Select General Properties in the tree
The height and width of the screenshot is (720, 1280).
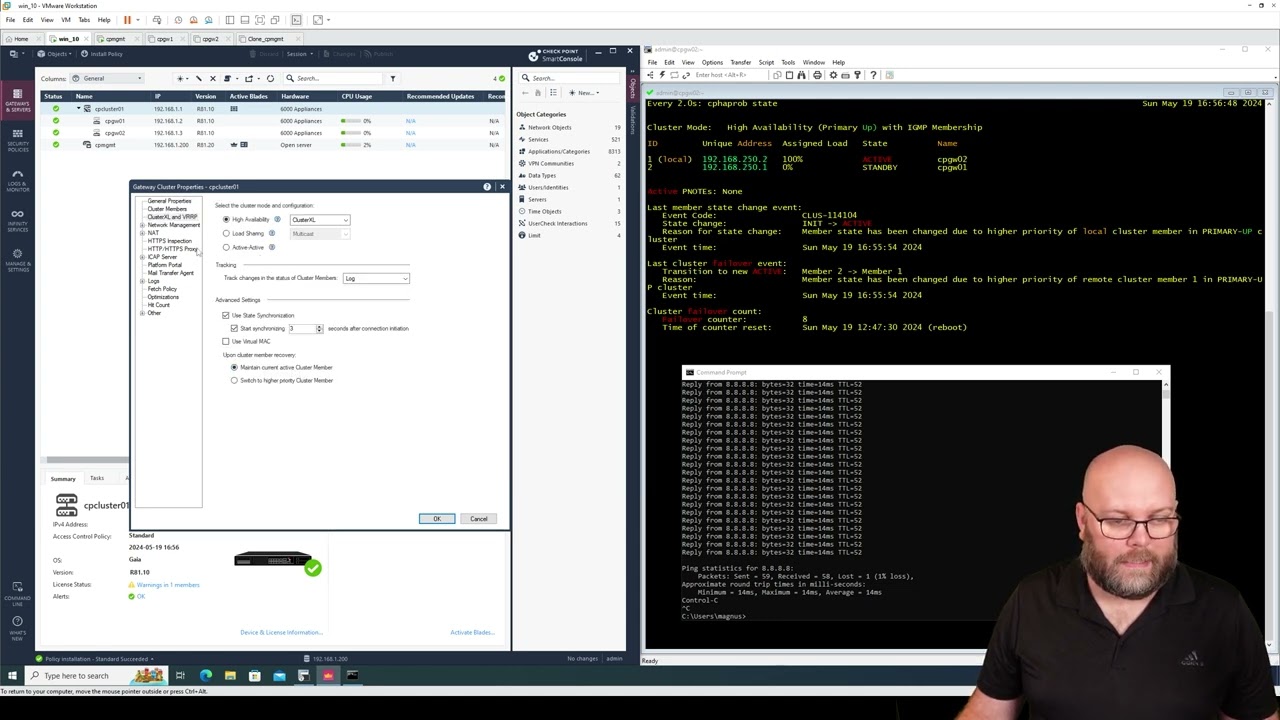point(169,201)
